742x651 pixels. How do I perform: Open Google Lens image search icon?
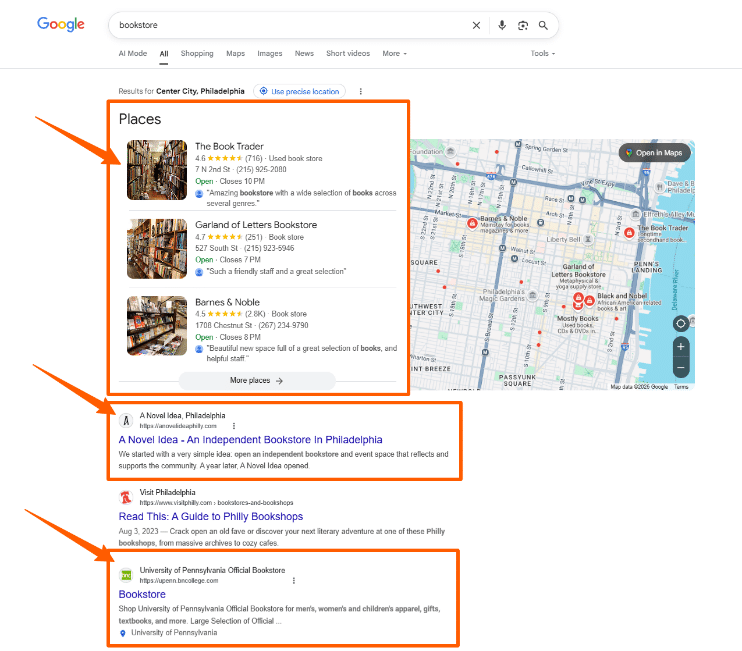(x=522, y=25)
